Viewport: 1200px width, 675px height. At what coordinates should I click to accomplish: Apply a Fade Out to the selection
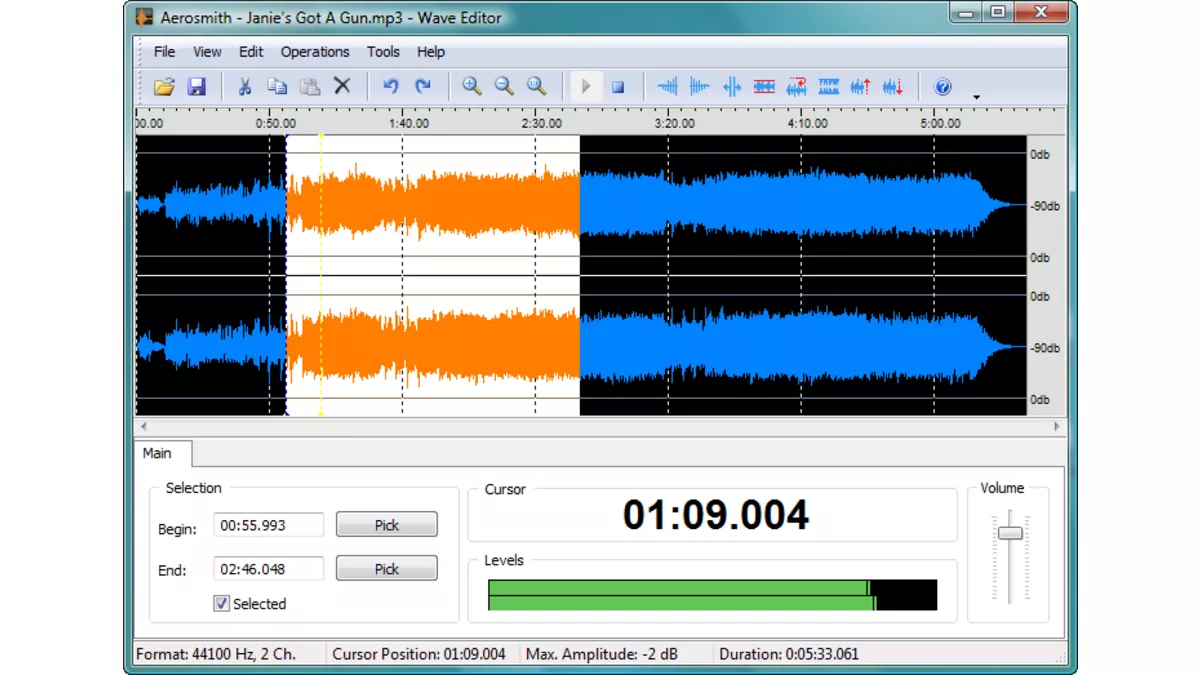[x=700, y=86]
